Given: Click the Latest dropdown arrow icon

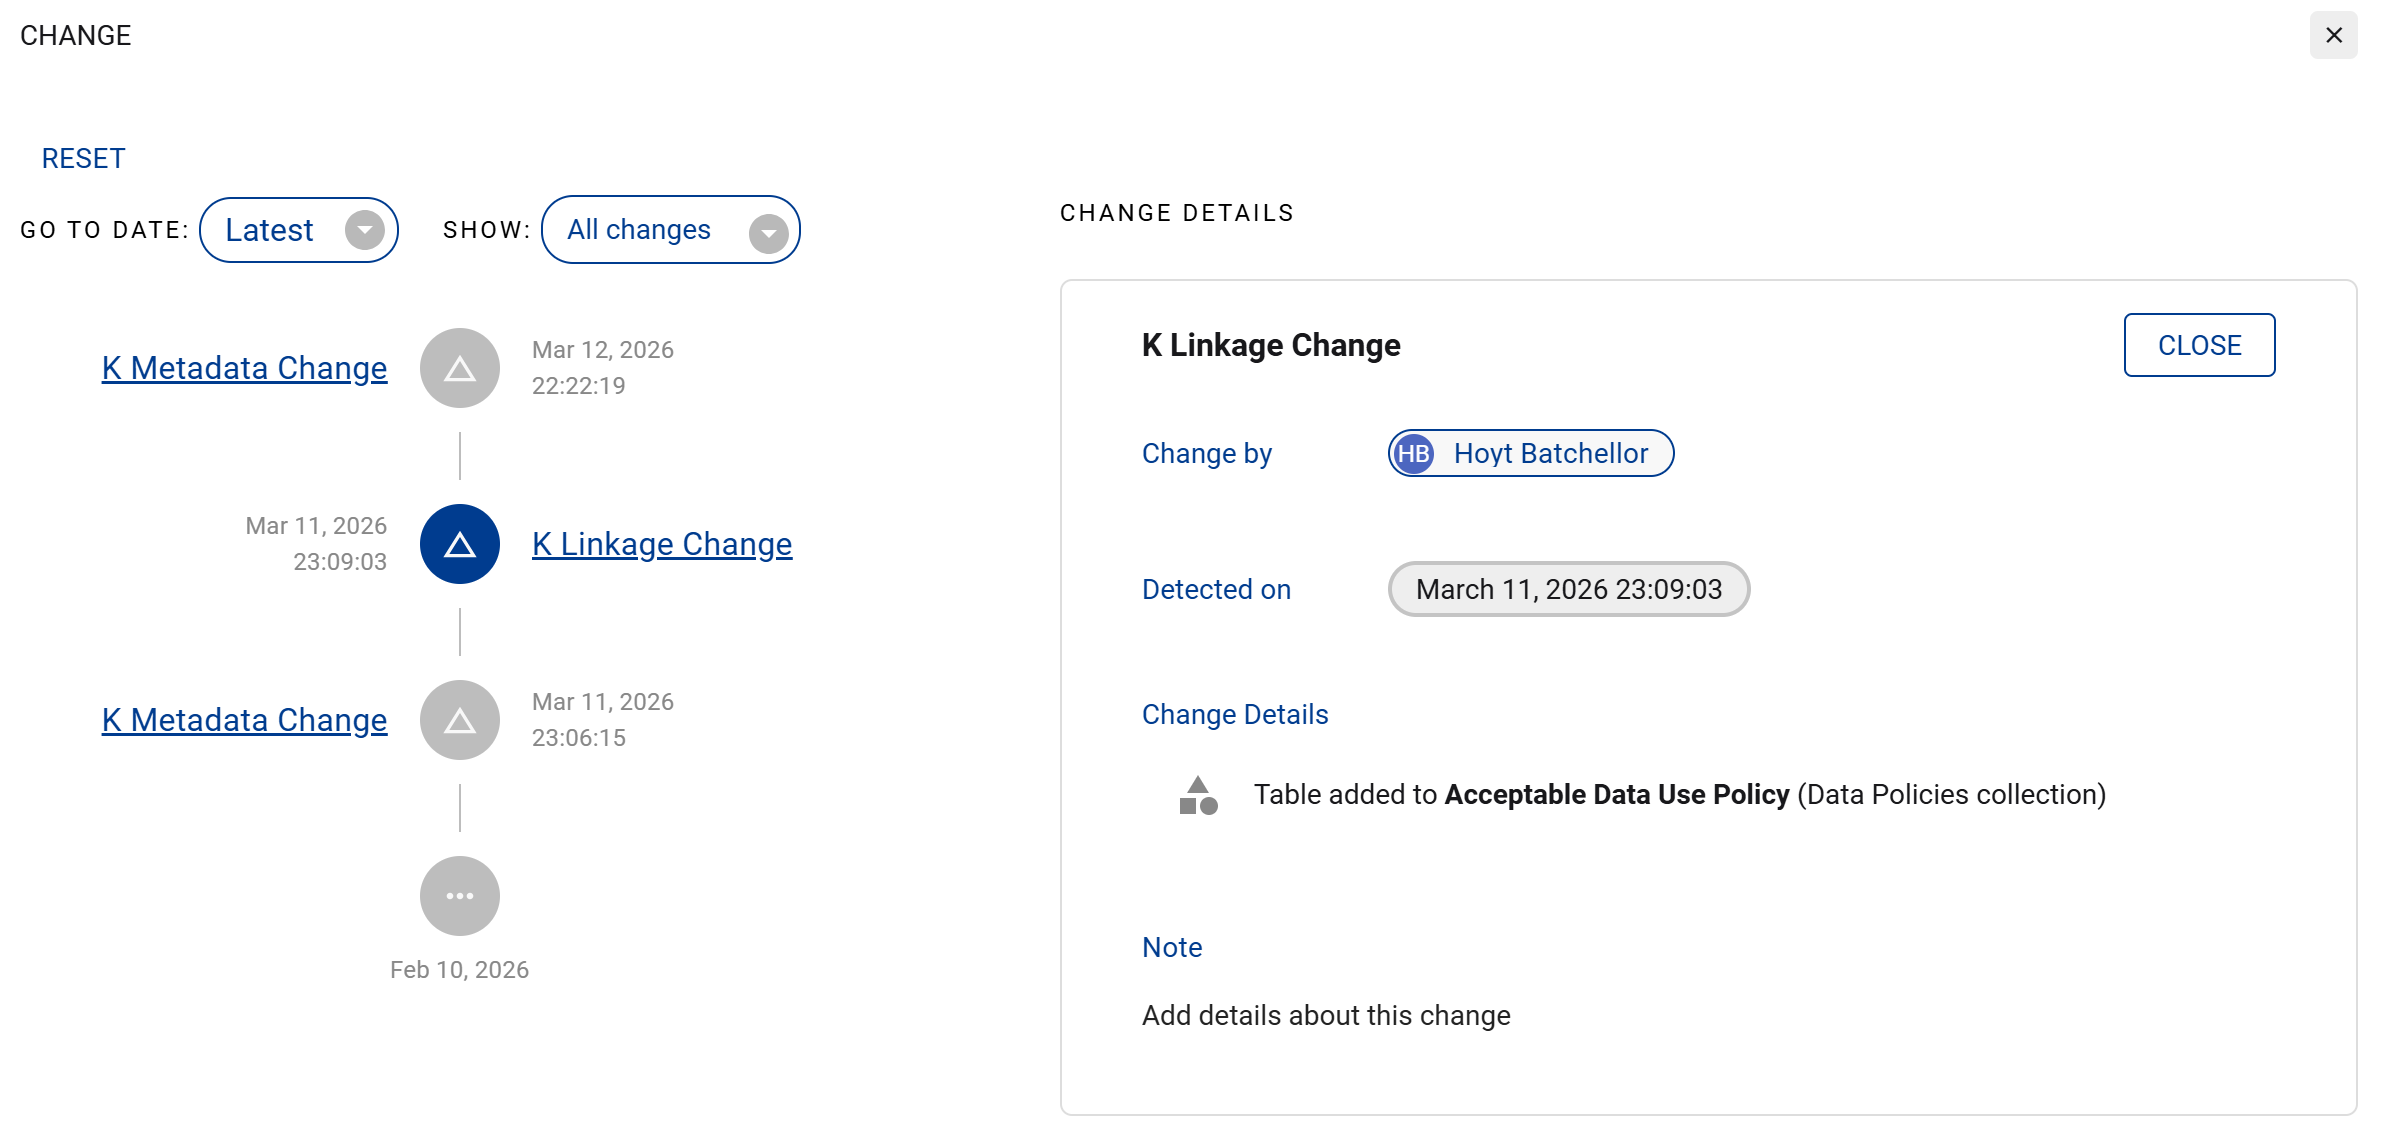Looking at the screenshot, I should pos(364,231).
